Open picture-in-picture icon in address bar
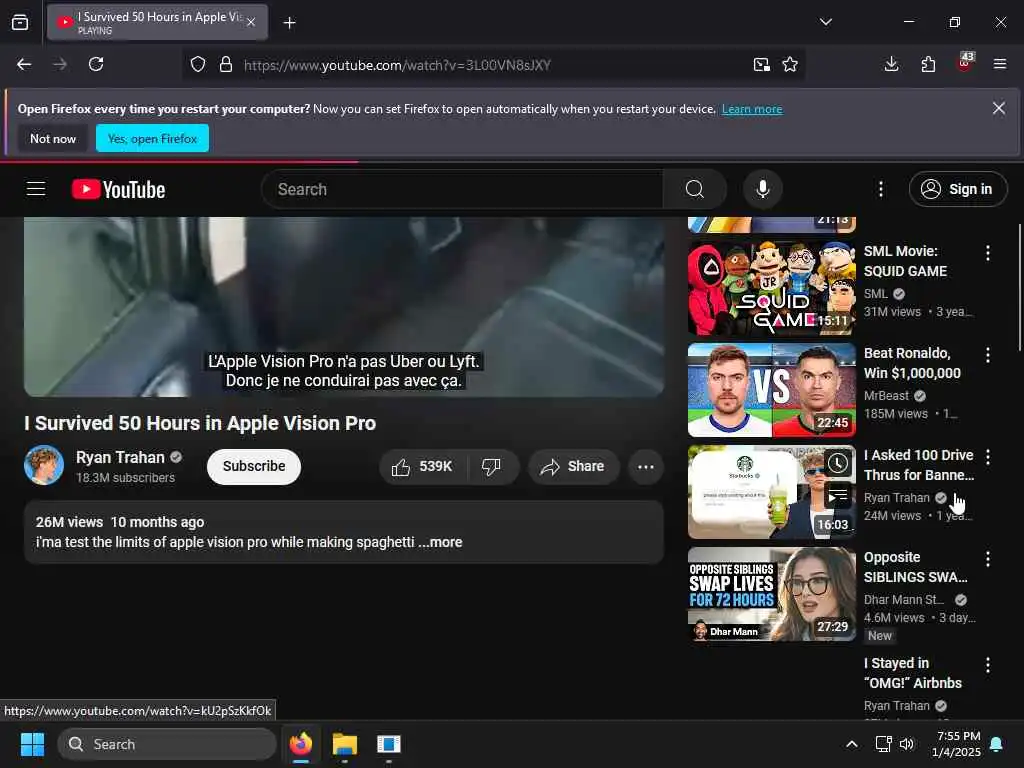The image size is (1024, 768). click(761, 64)
